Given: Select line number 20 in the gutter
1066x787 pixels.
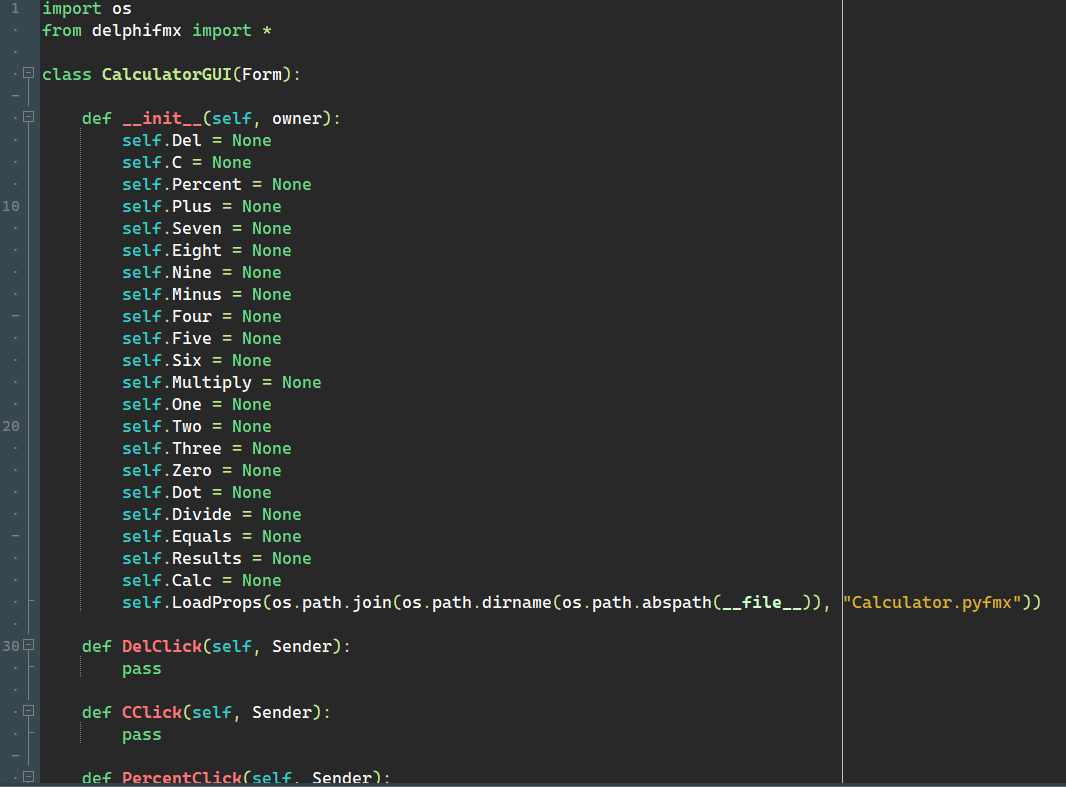Looking at the screenshot, I should 12,426.
